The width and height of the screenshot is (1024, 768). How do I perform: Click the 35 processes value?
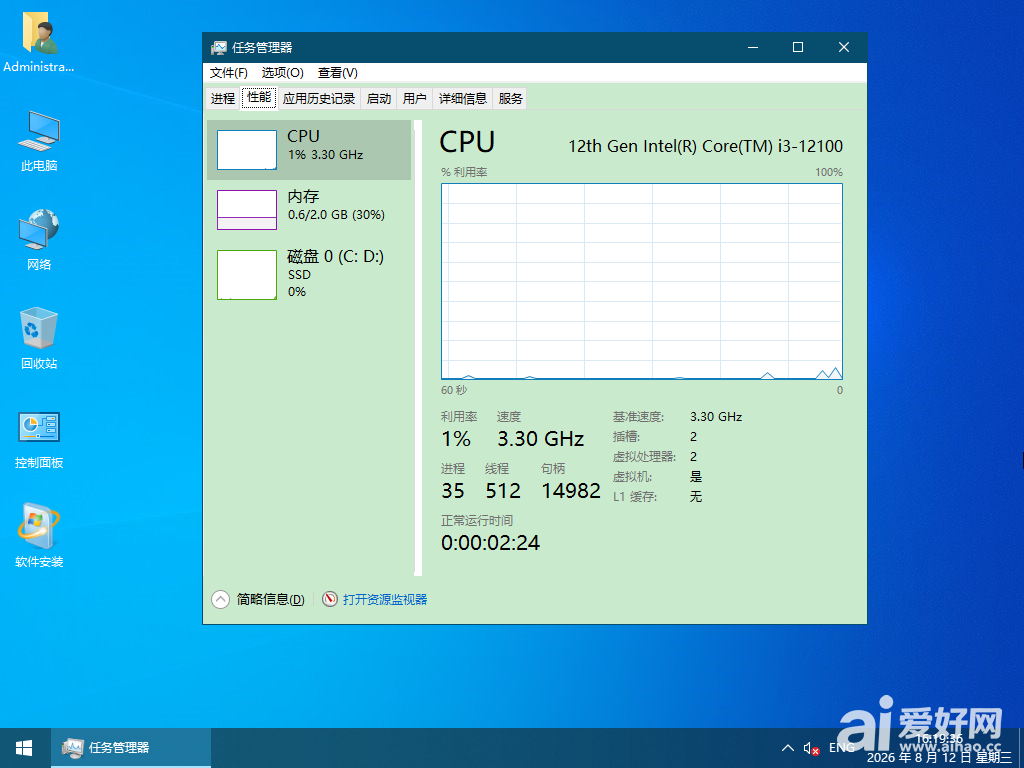(453, 491)
